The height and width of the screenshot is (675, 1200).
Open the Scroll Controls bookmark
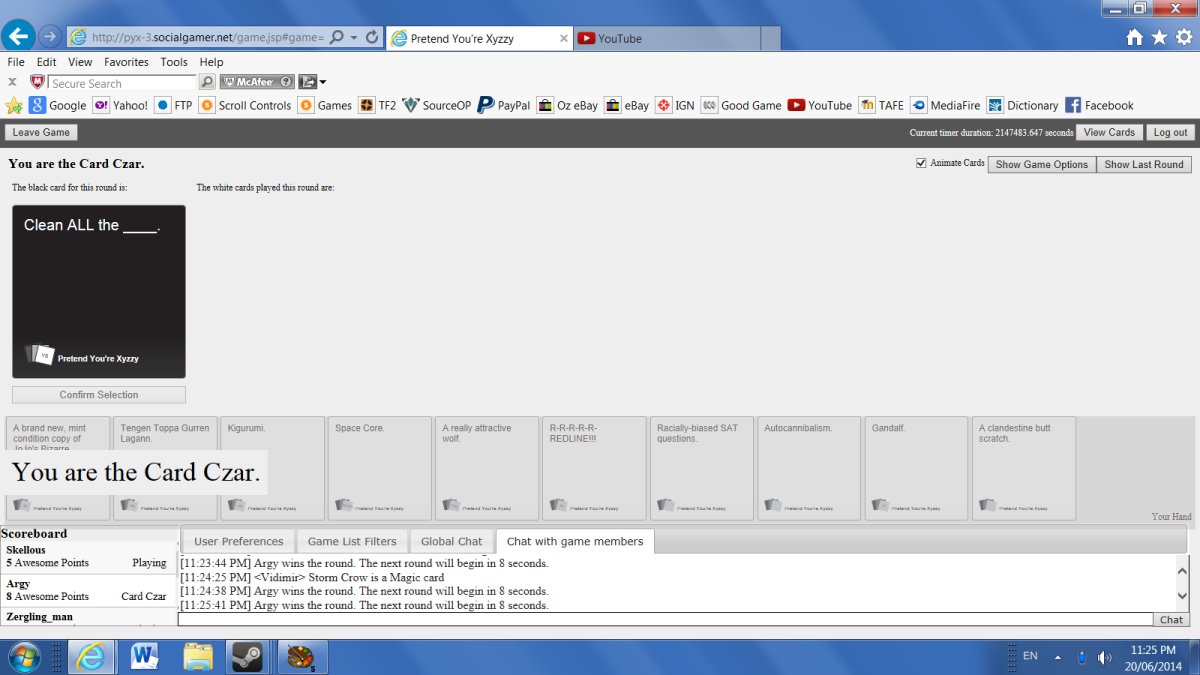[245, 105]
